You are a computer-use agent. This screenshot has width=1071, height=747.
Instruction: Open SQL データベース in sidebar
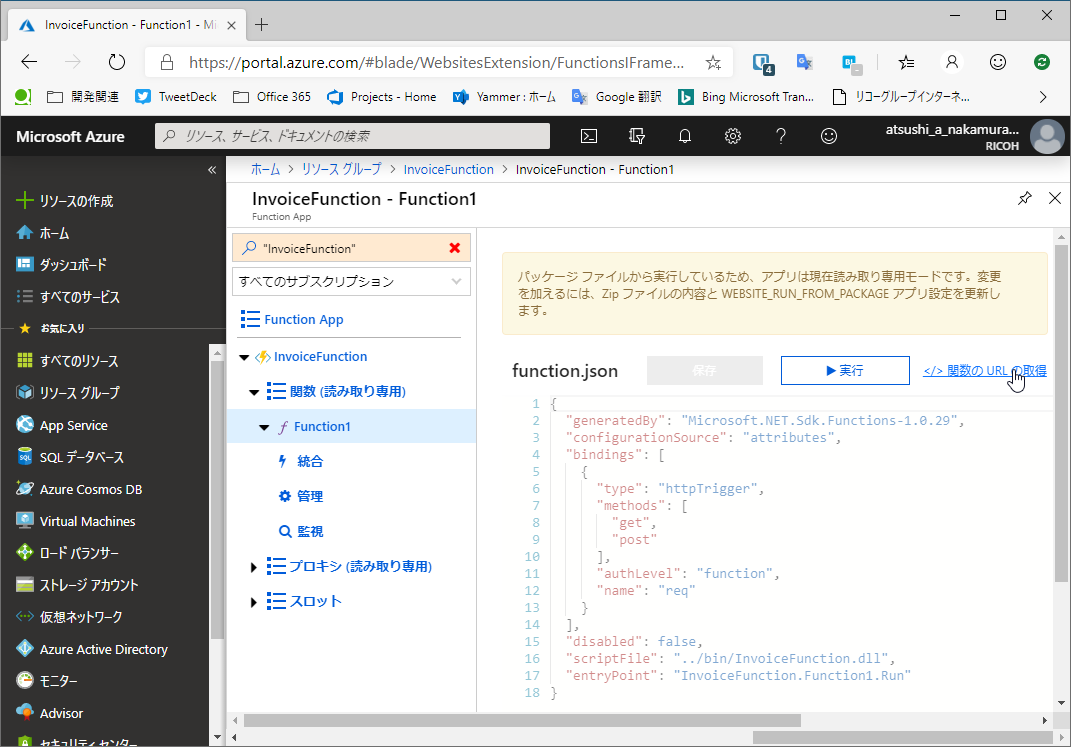(x=70, y=457)
